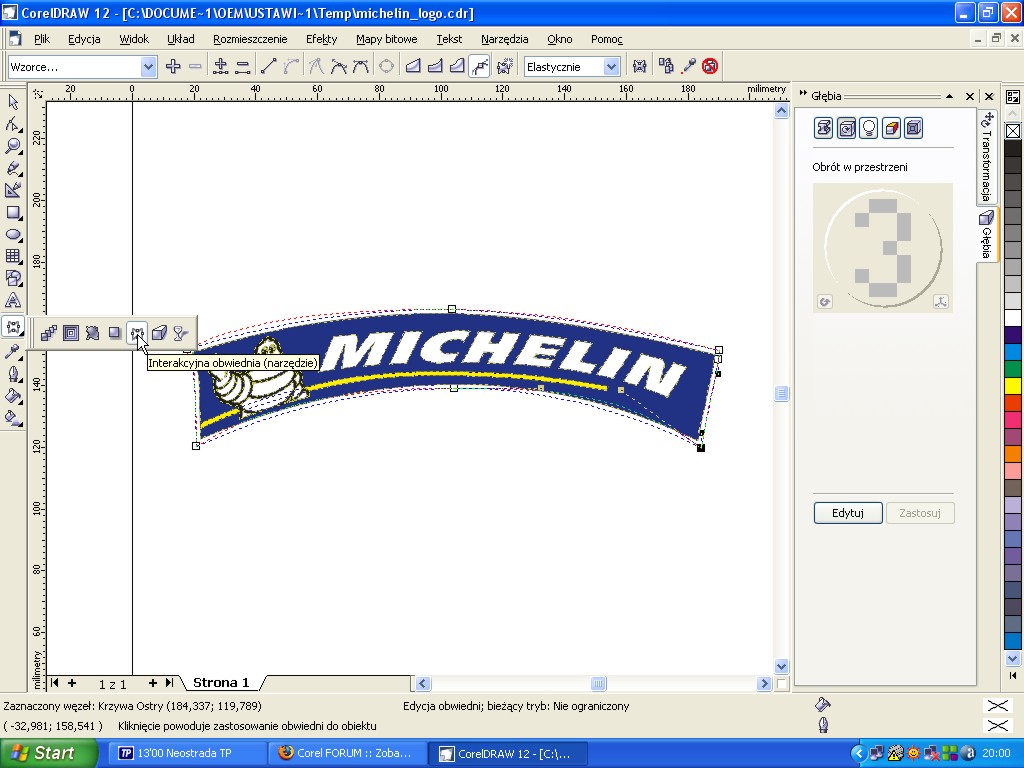
Task: Open the Efekty menu
Action: (x=321, y=39)
